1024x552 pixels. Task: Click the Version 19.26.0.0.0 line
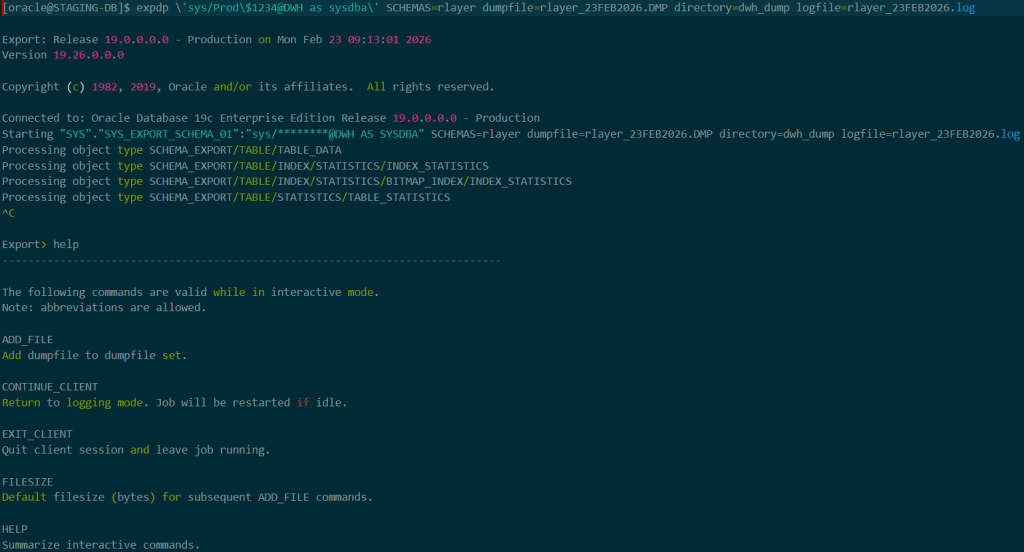(63, 55)
